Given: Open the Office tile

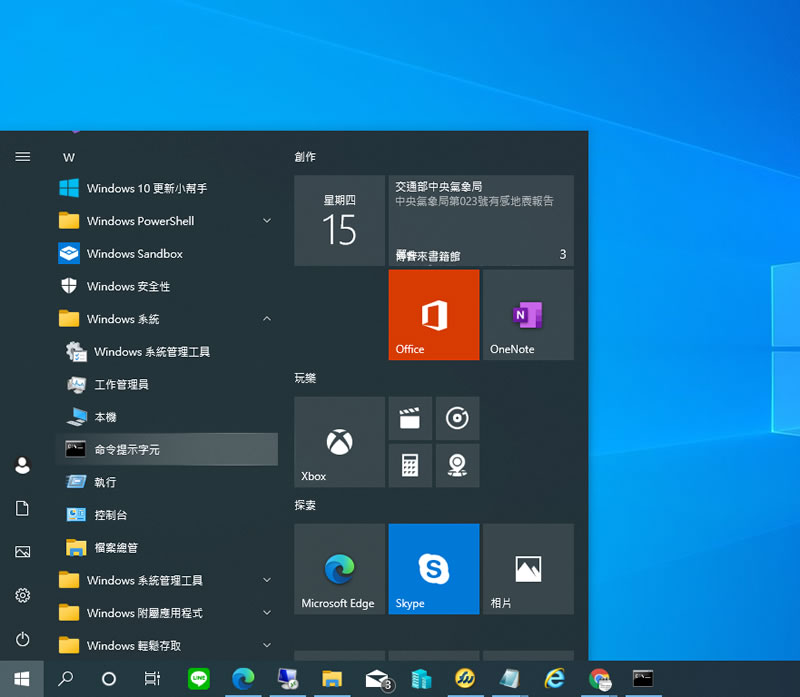Looking at the screenshot, I should click(x=434, y=315).
